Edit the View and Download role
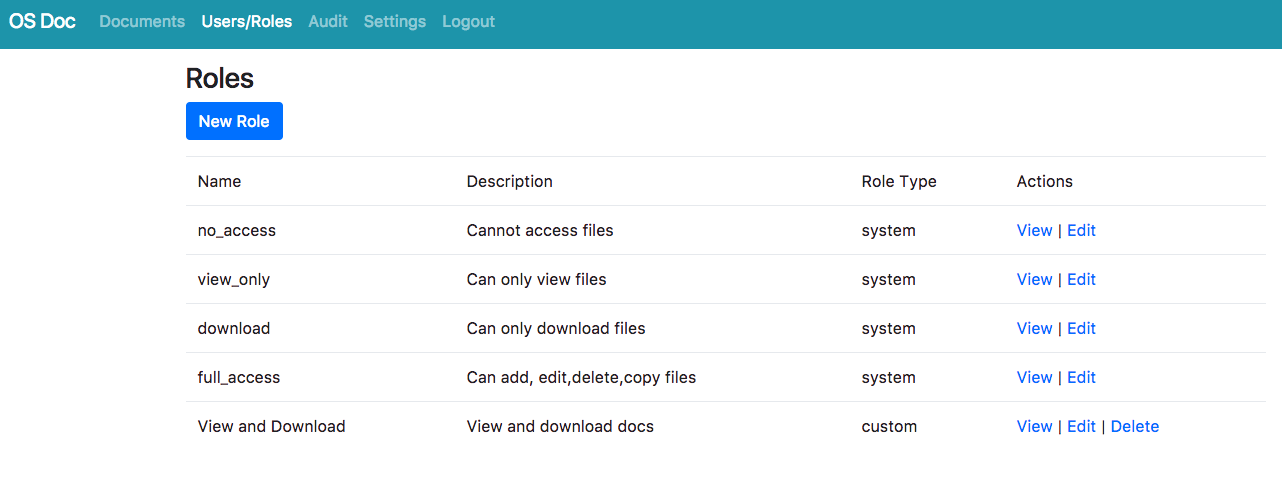The width and height of the screenshot is (1282, 482). click(1081, 426)
